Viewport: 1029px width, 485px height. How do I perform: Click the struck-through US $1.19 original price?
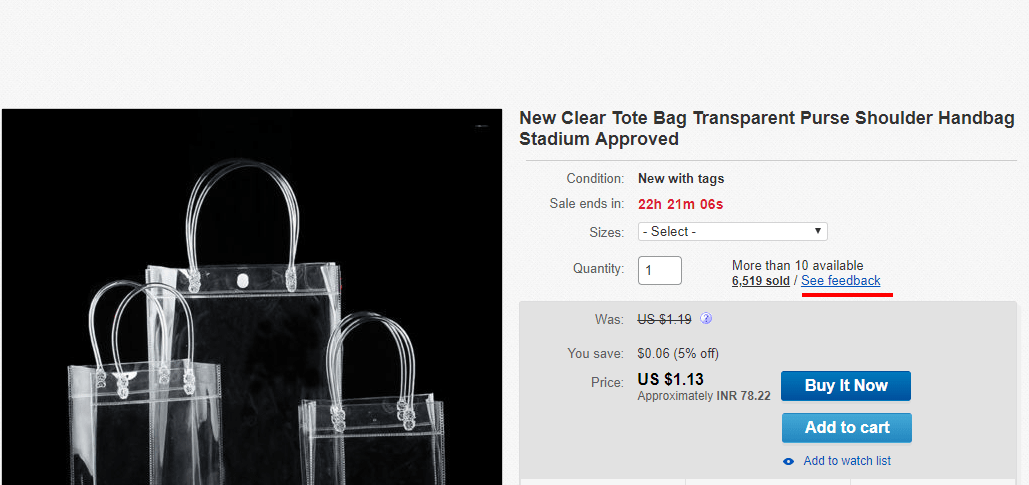664,320
